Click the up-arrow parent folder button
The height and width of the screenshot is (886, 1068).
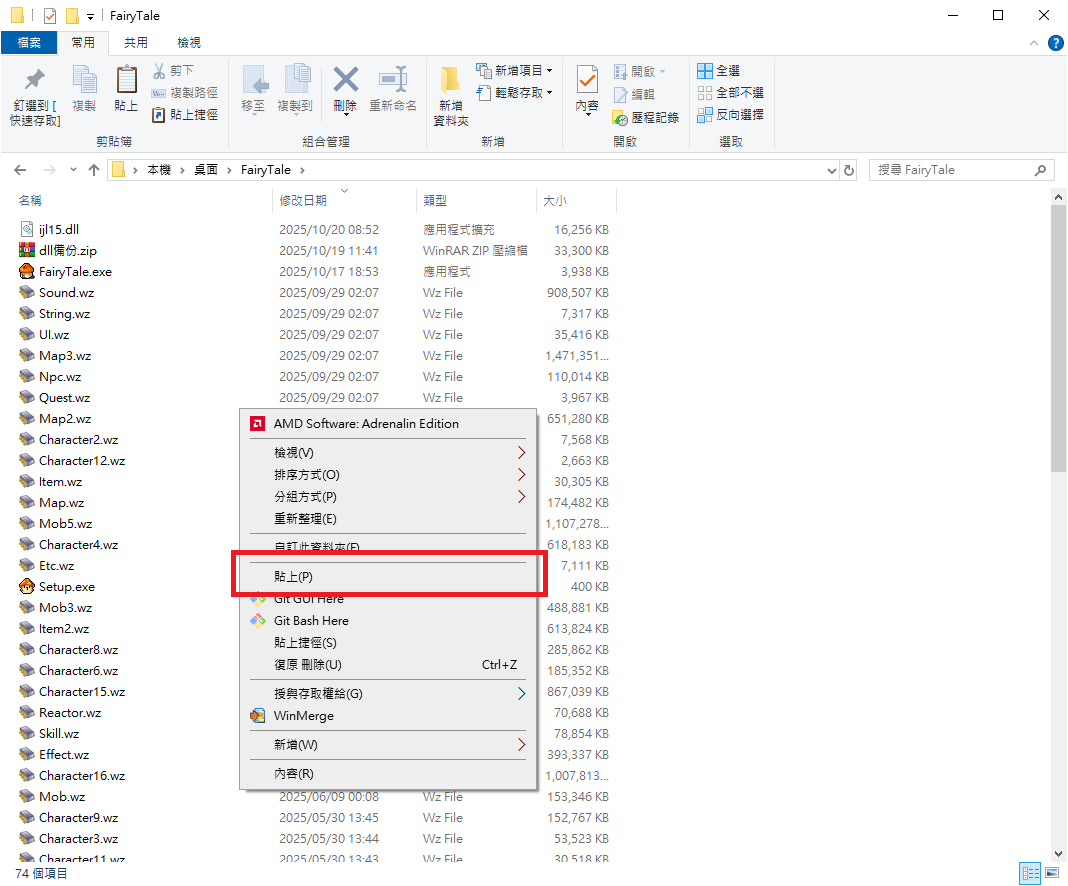pos(94,170)
